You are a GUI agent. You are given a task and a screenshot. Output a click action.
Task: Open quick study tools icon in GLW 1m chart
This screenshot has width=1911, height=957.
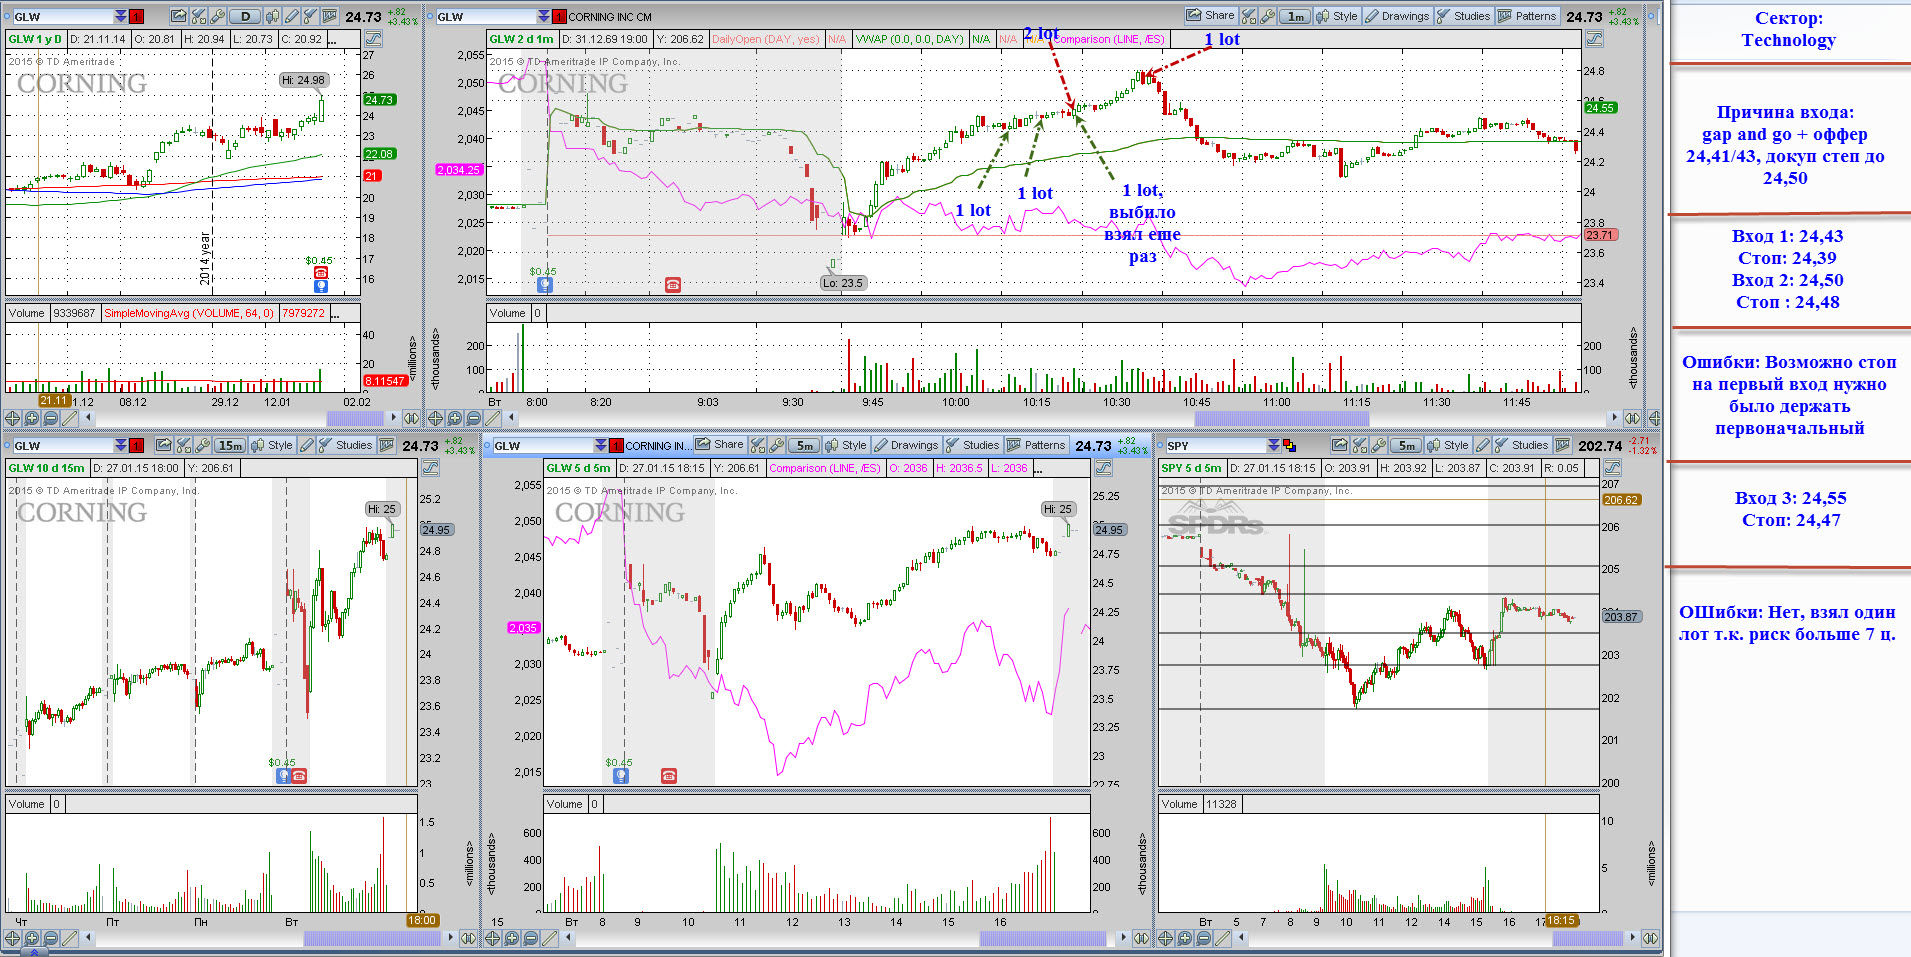[x=1249, y=16]
